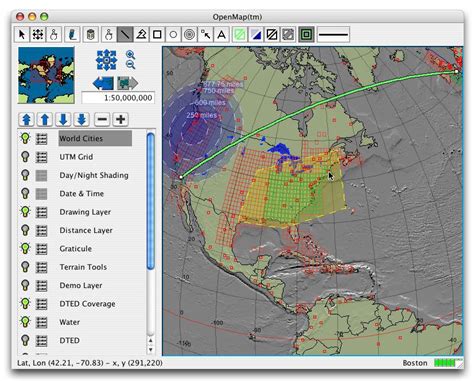
Task: Click the range rings tool icon
Action: [189, 34]
